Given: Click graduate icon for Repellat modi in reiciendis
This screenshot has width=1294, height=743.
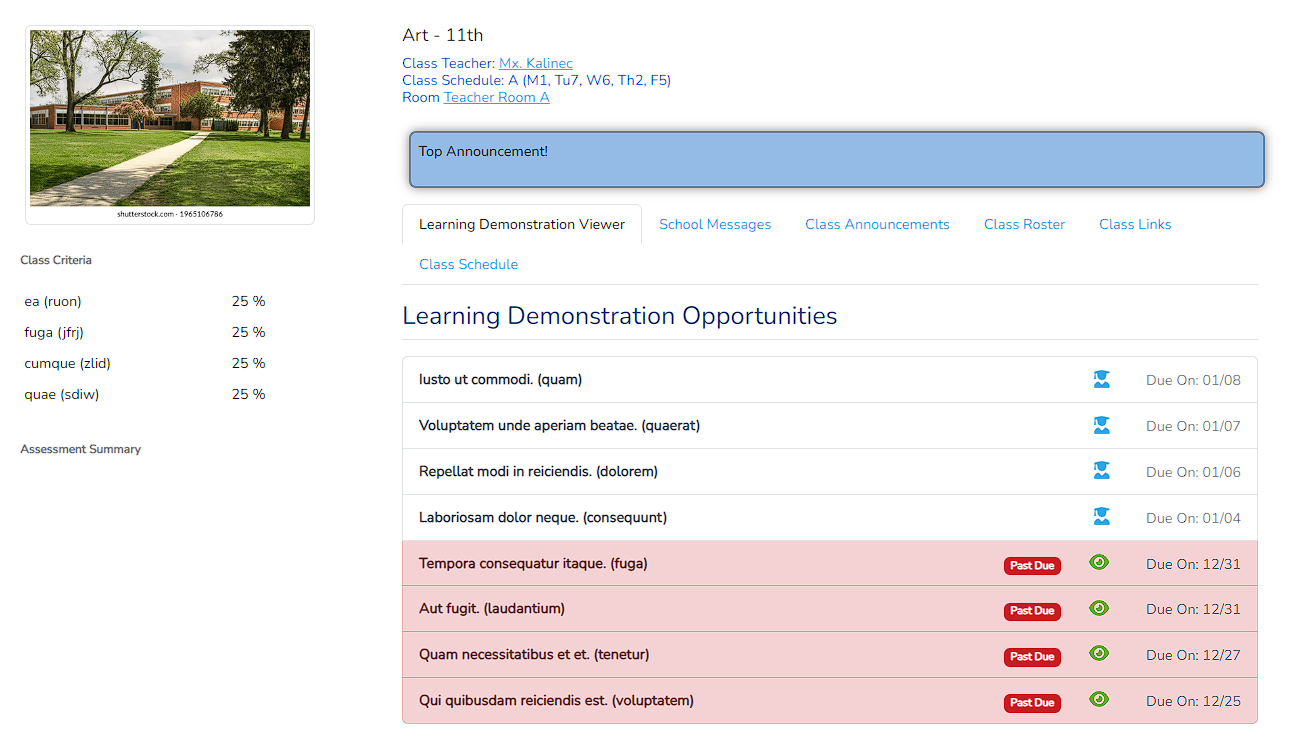Looking at the screenshot, I should coord(1101,471).
